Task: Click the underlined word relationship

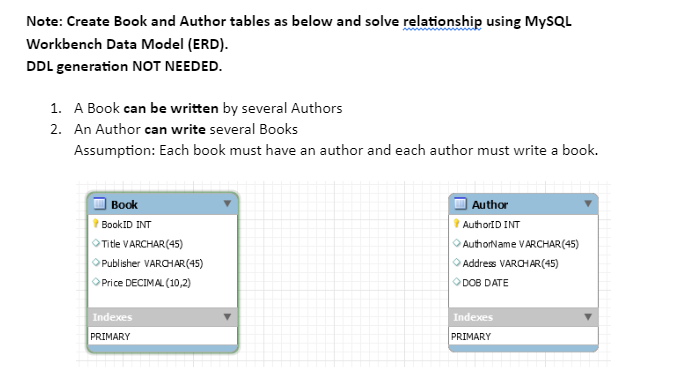Action: pyautogui.click(x=442, y=22)
